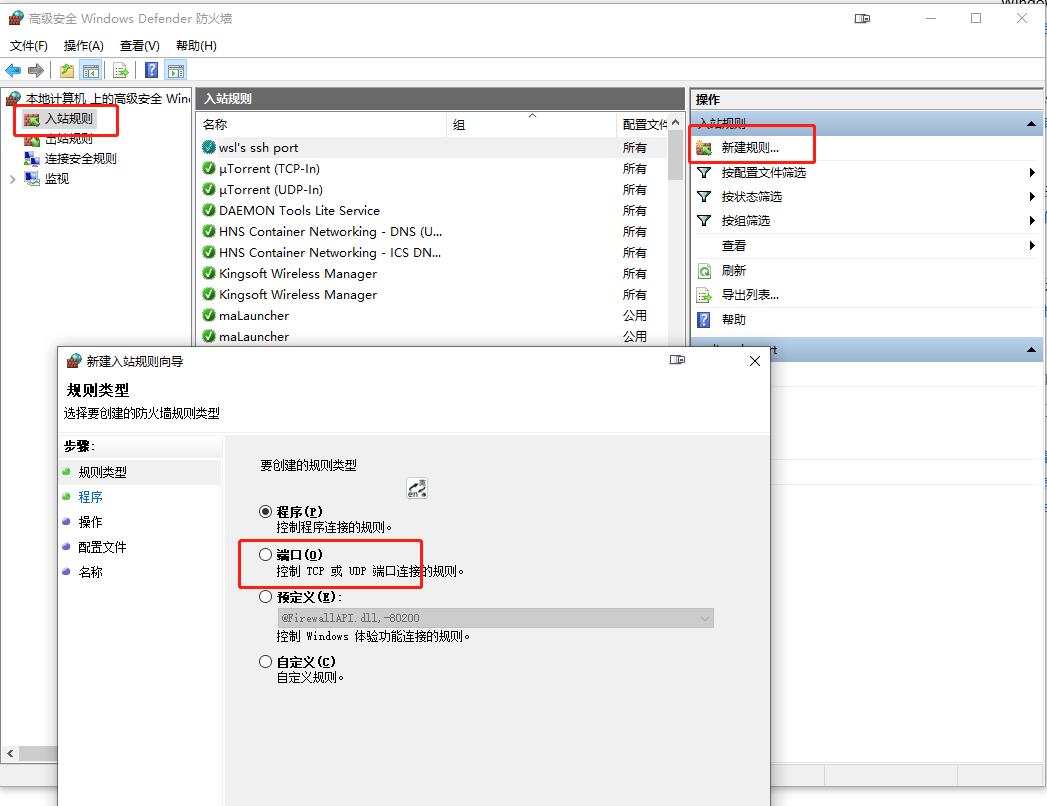This screenshot has width=1047, height=806.
Task: Select 监视 node in the tree
Action: (x=56, y=179)
